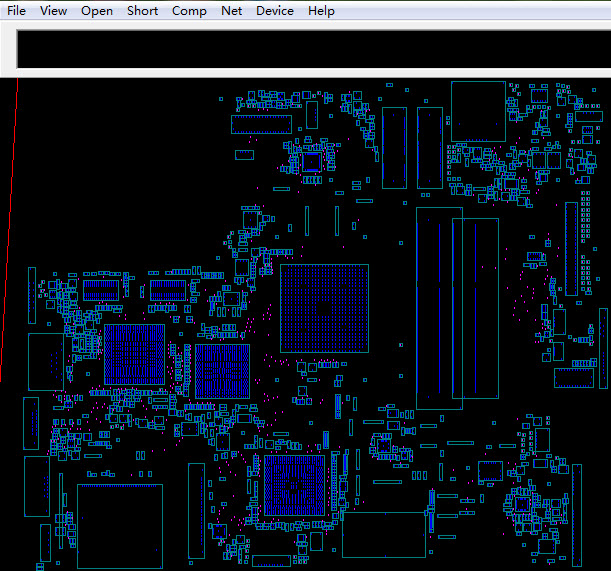
Task: Open the View menu
Action: click(x=53, y=11)
